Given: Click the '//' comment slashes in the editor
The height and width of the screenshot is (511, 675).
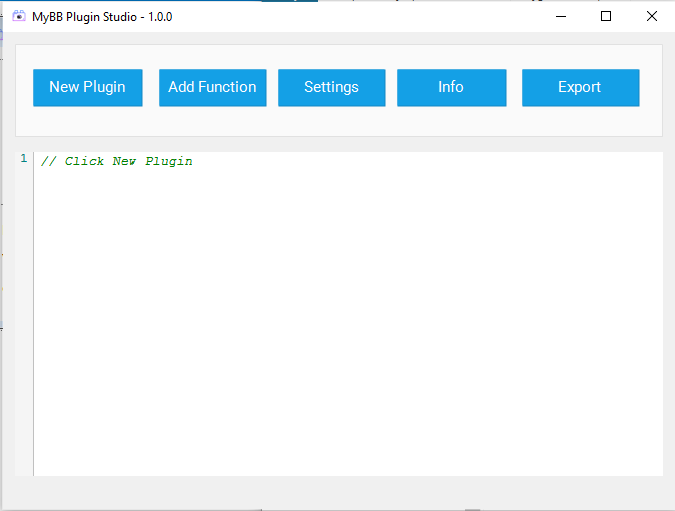Looking at the screenshot, I should point(48,162).
